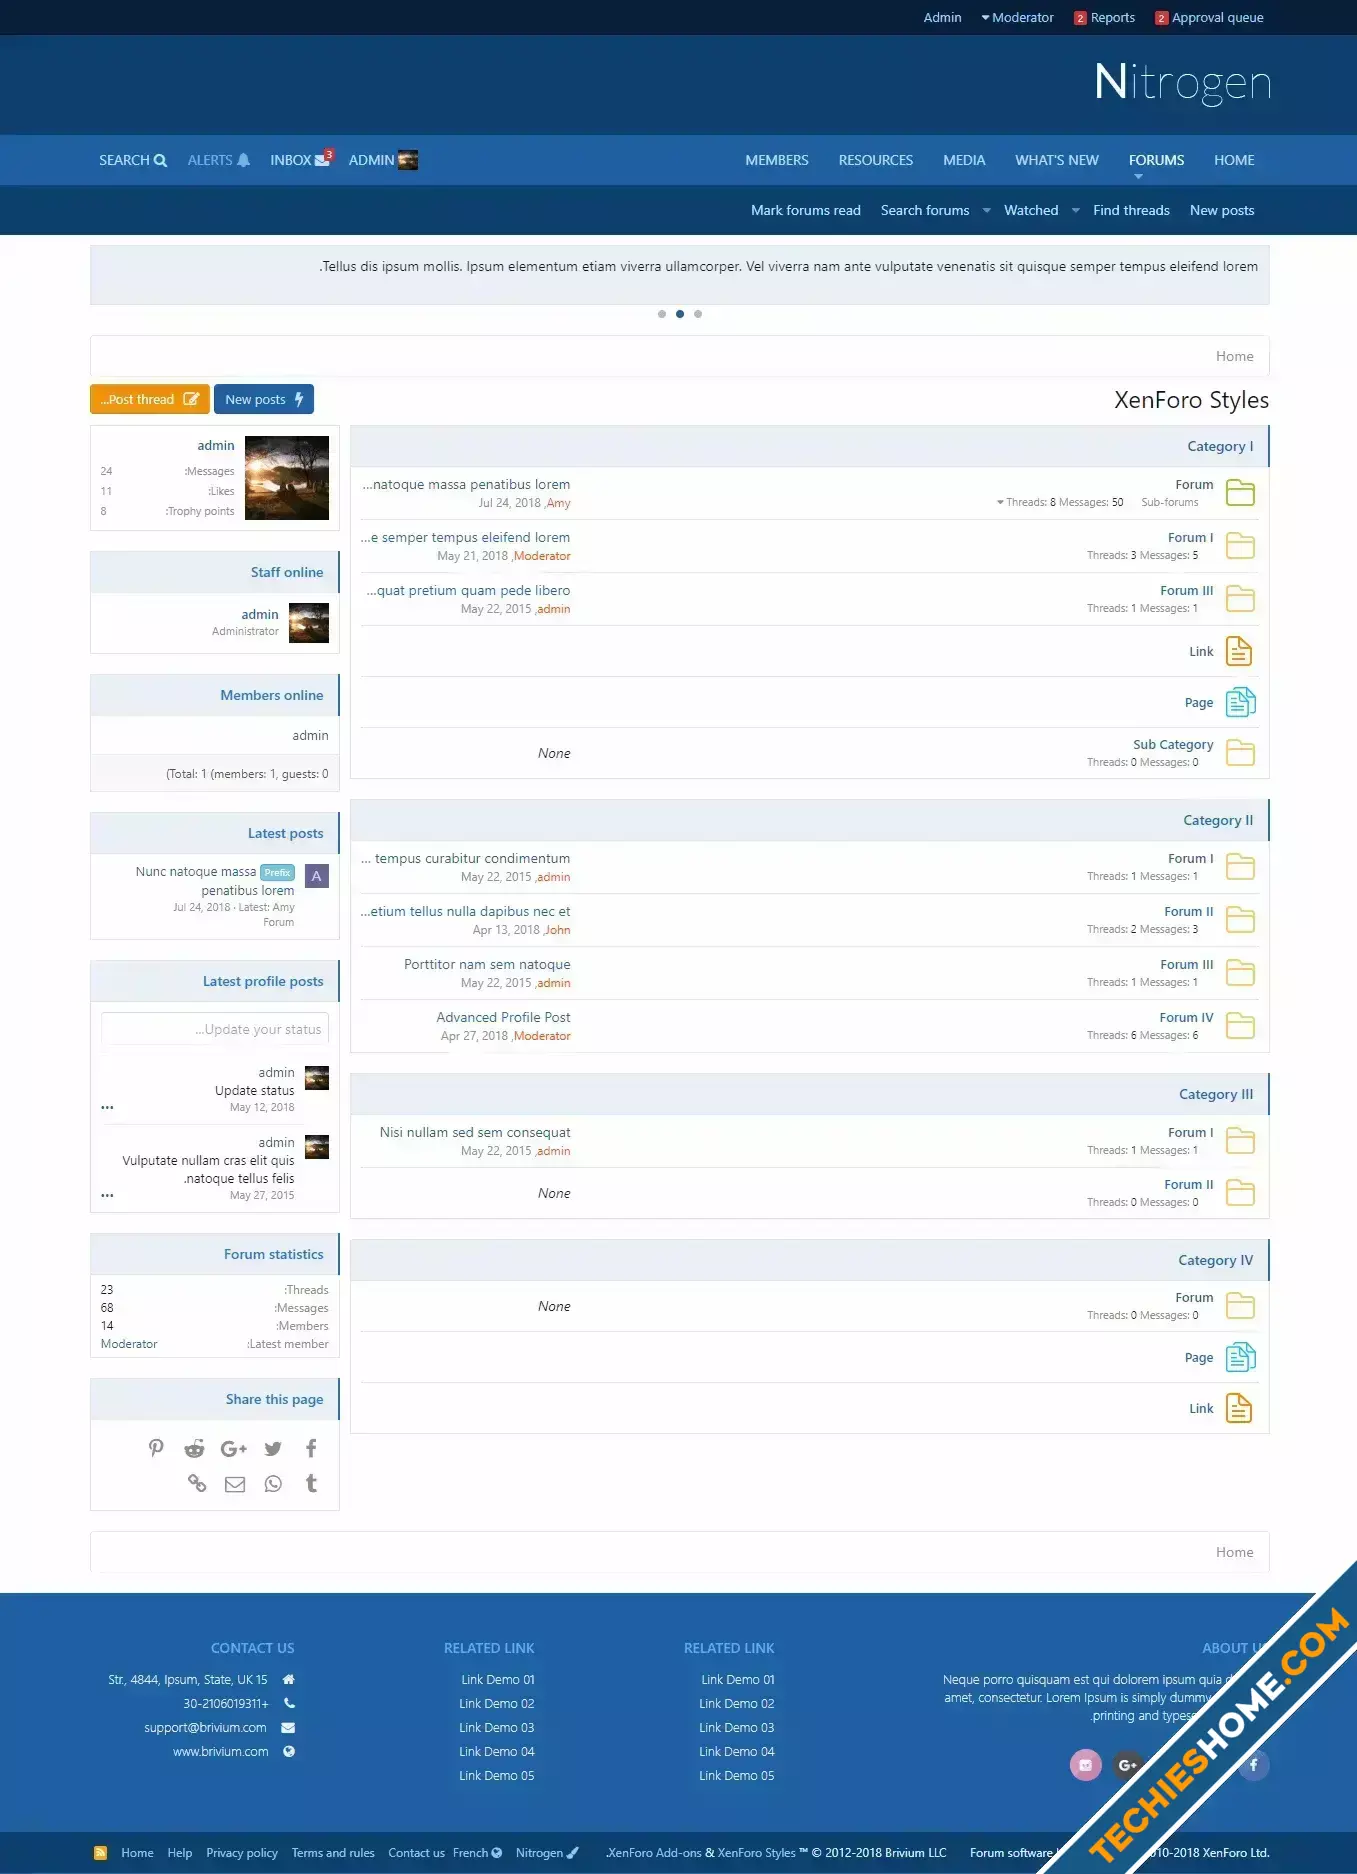The height and width of the screenshot is (1874, 1357).
Task: Click the Reddit share icon
Action: 194,1448
